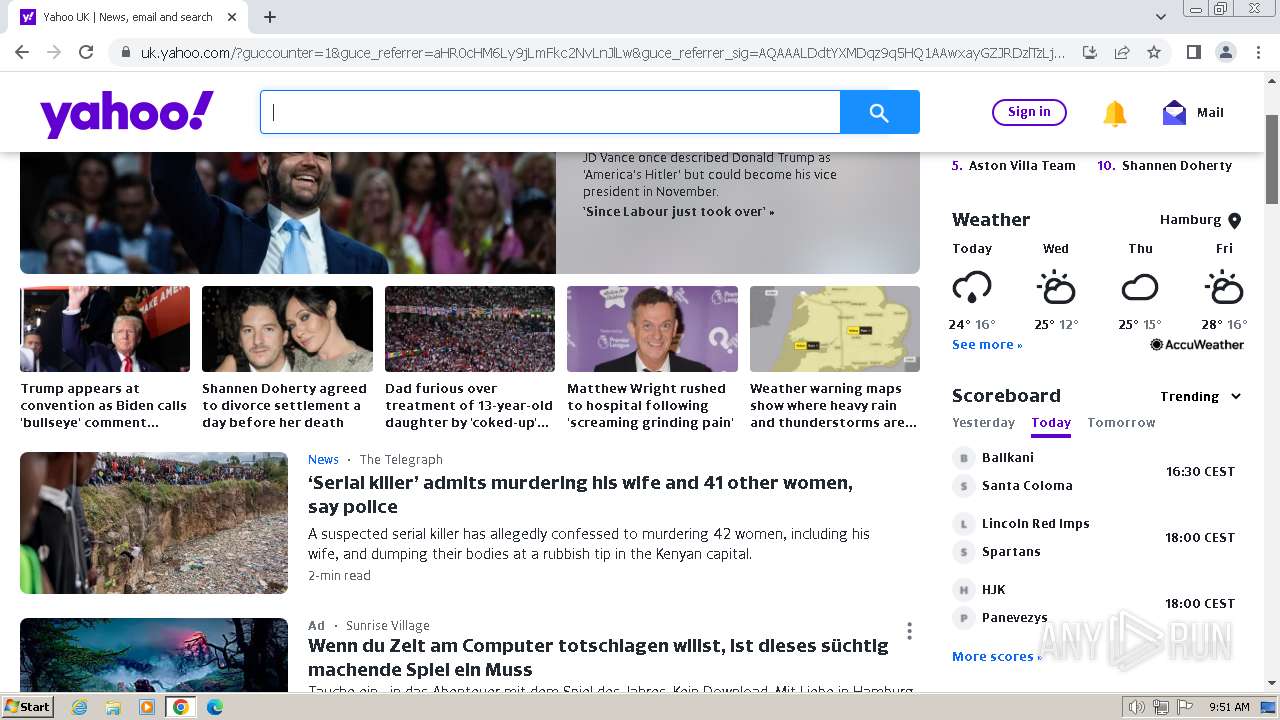Select the Today scoreboard tab

coord(1051,423)
